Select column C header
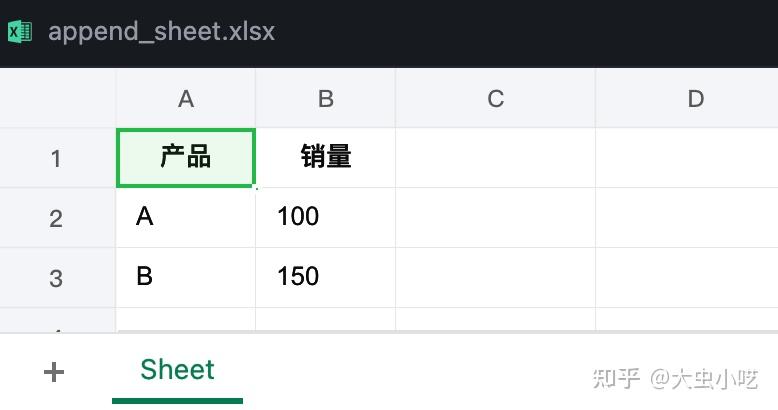778x410 pixels. 495,98
